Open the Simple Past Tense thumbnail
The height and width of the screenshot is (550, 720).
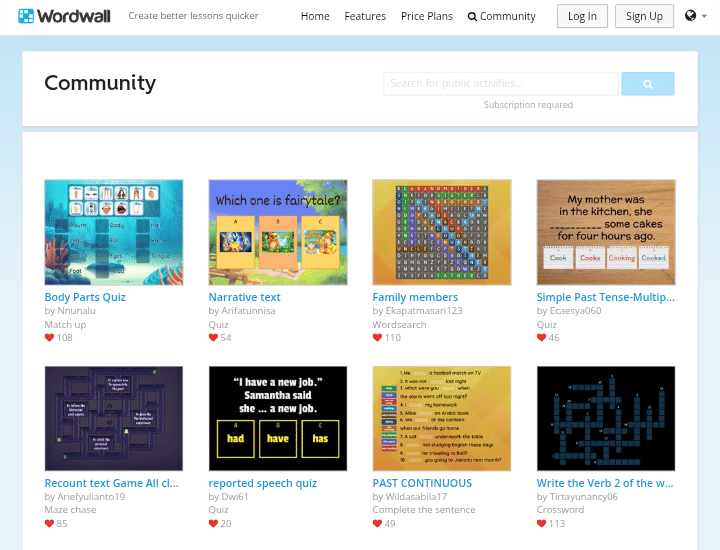[606, 232]
